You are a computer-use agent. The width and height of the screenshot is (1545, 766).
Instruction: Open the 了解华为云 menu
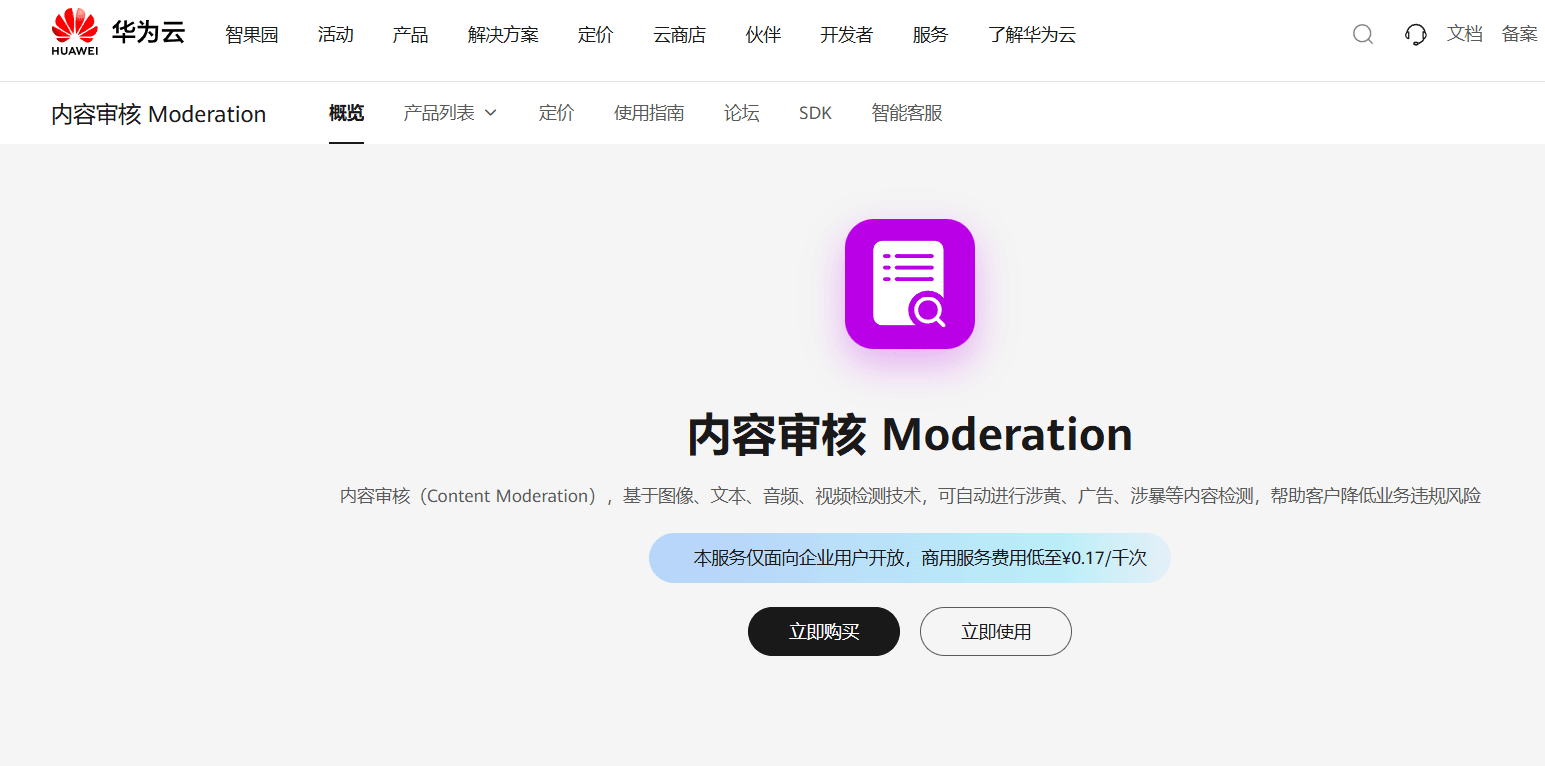click(1032, 35)
